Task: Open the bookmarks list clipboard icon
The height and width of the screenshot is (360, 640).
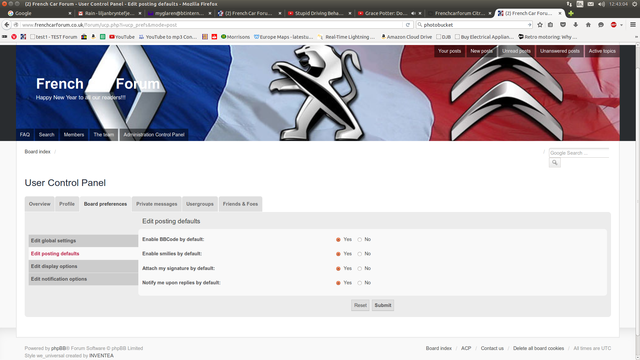Action: pos(551,25)
